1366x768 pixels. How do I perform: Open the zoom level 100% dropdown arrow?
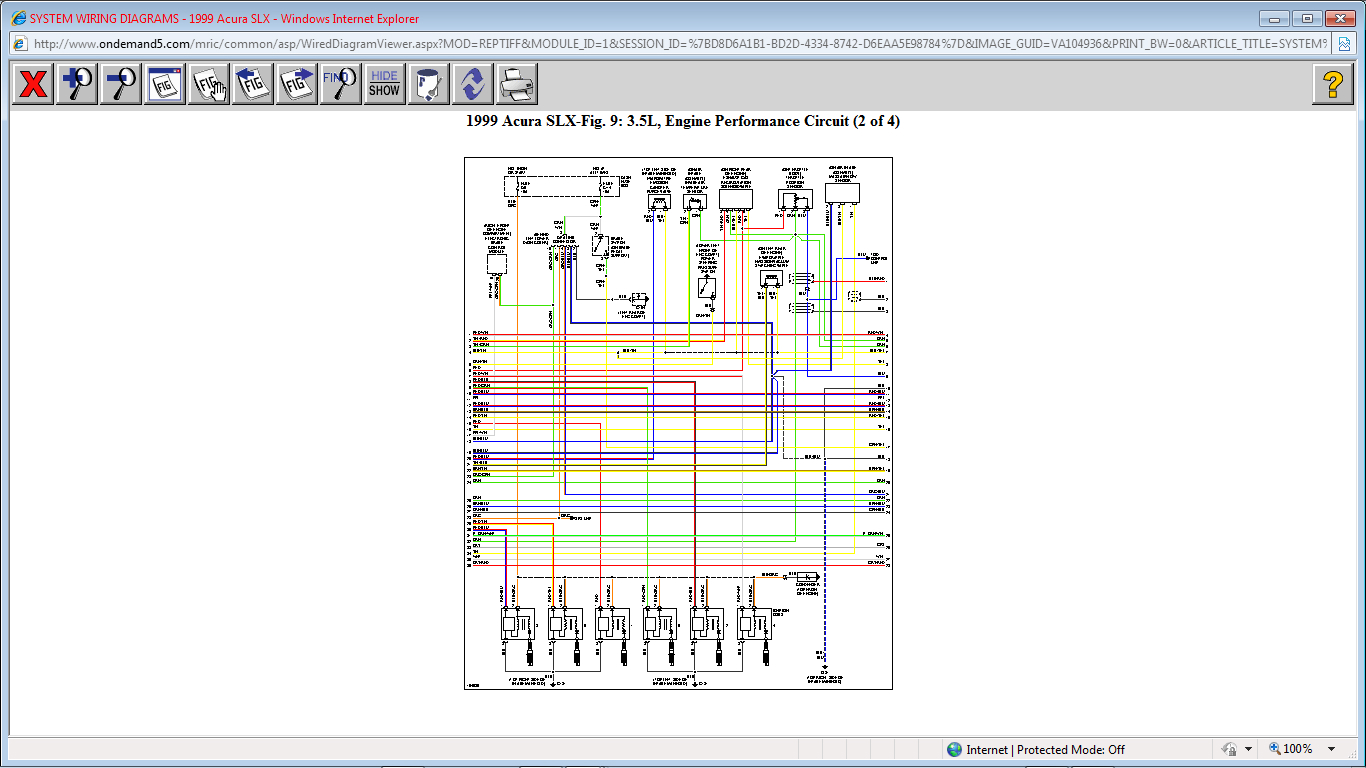click(1331, 749)
